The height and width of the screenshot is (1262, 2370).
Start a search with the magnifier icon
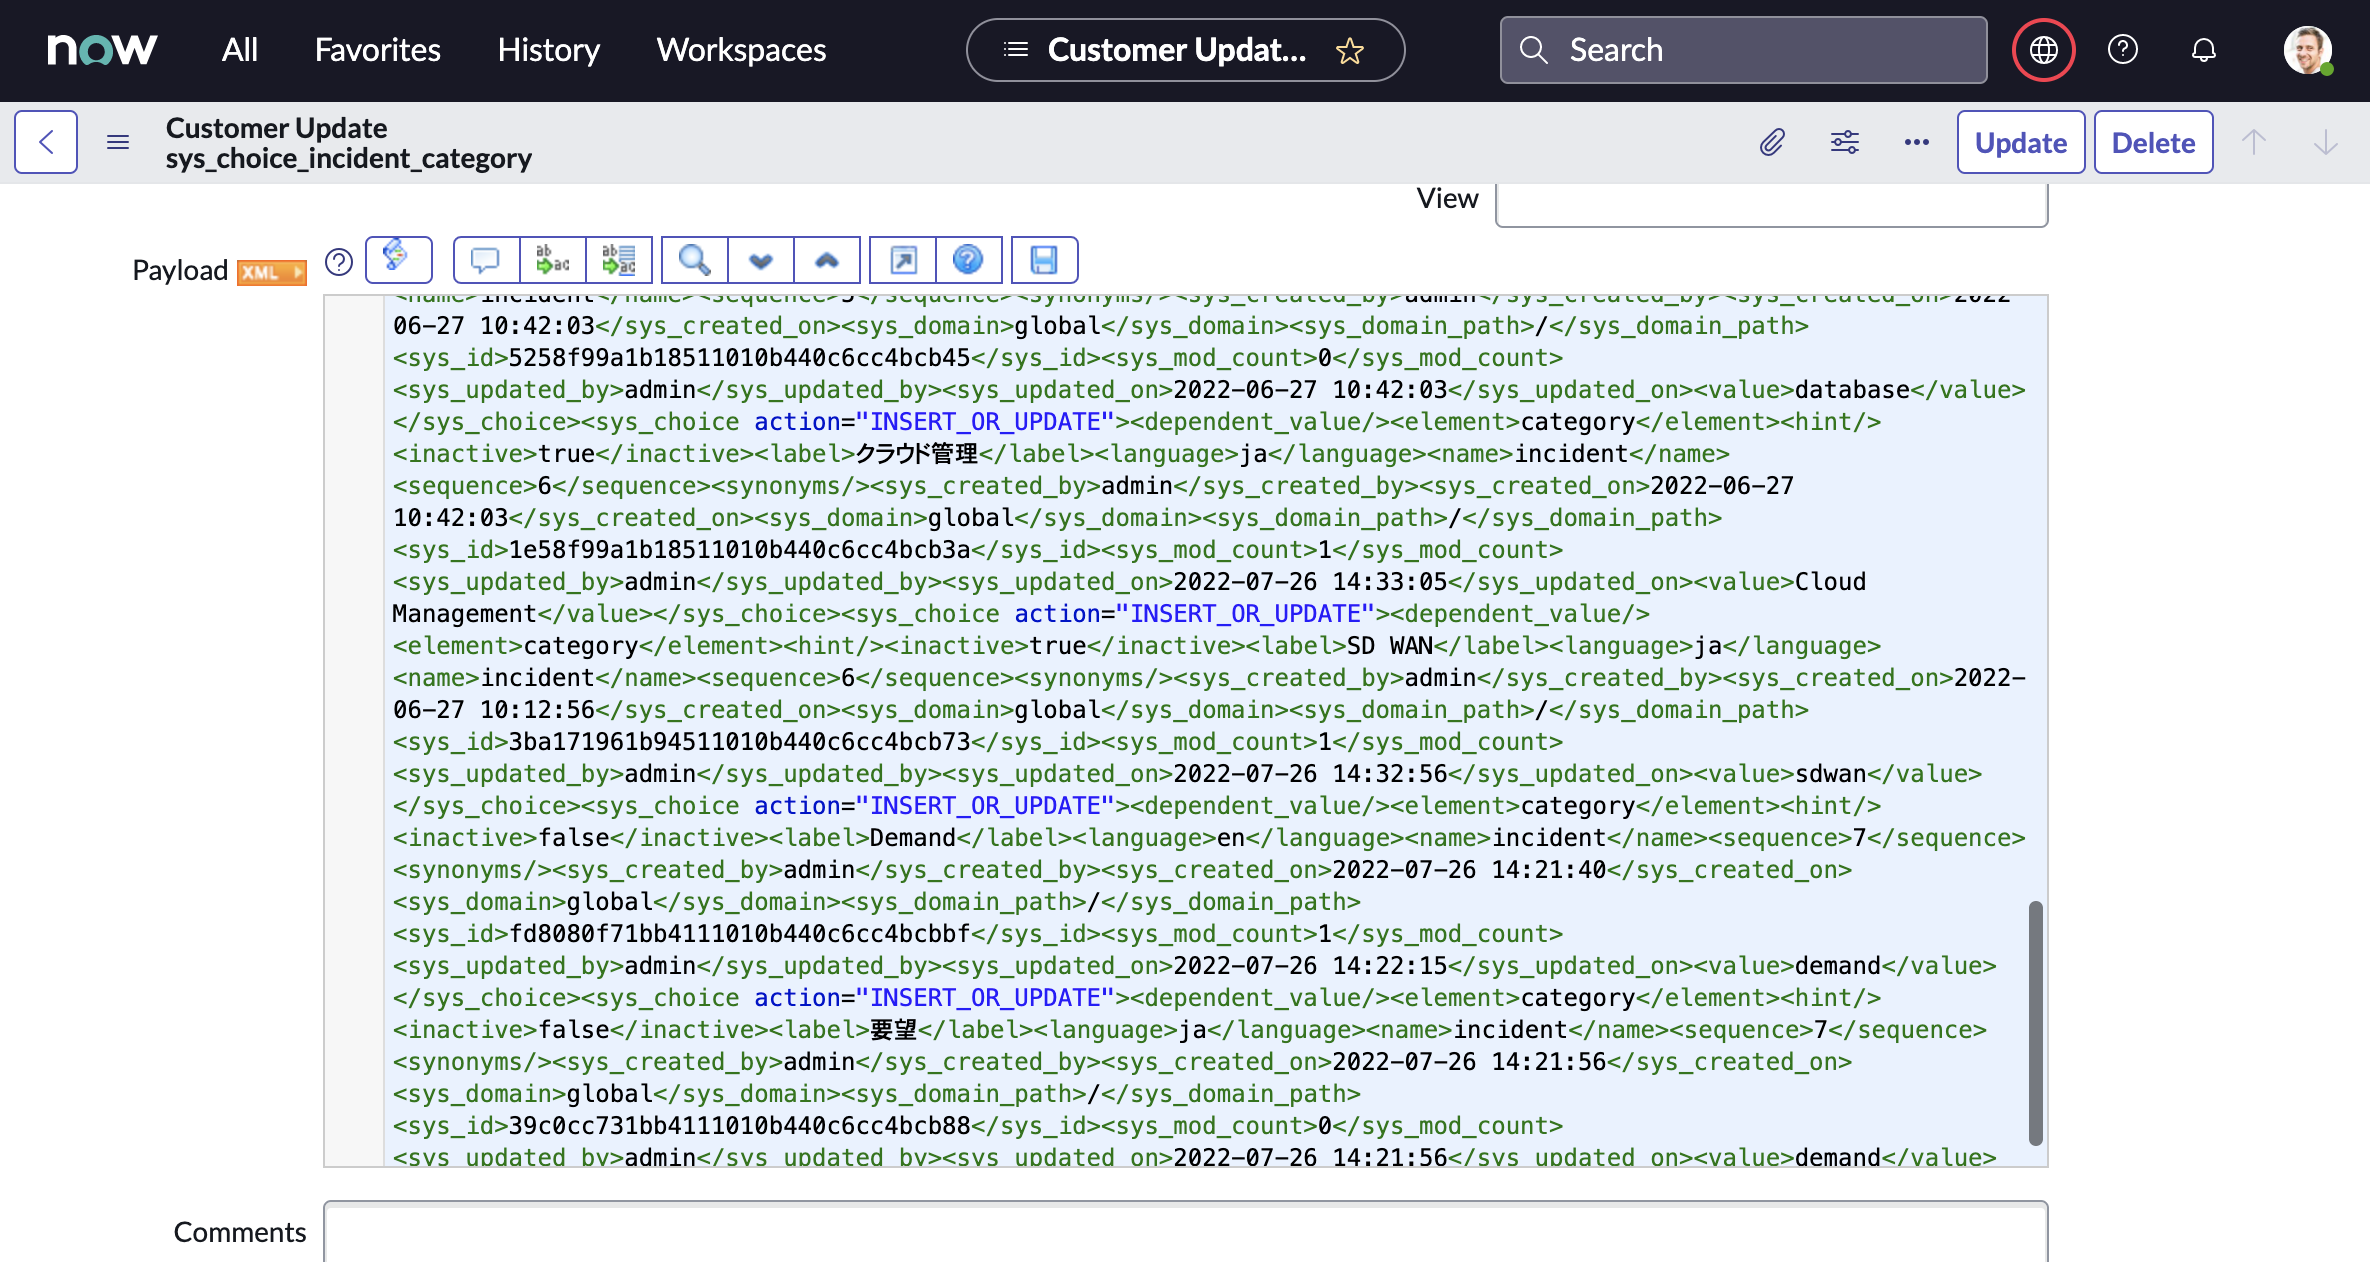point(694,260)
